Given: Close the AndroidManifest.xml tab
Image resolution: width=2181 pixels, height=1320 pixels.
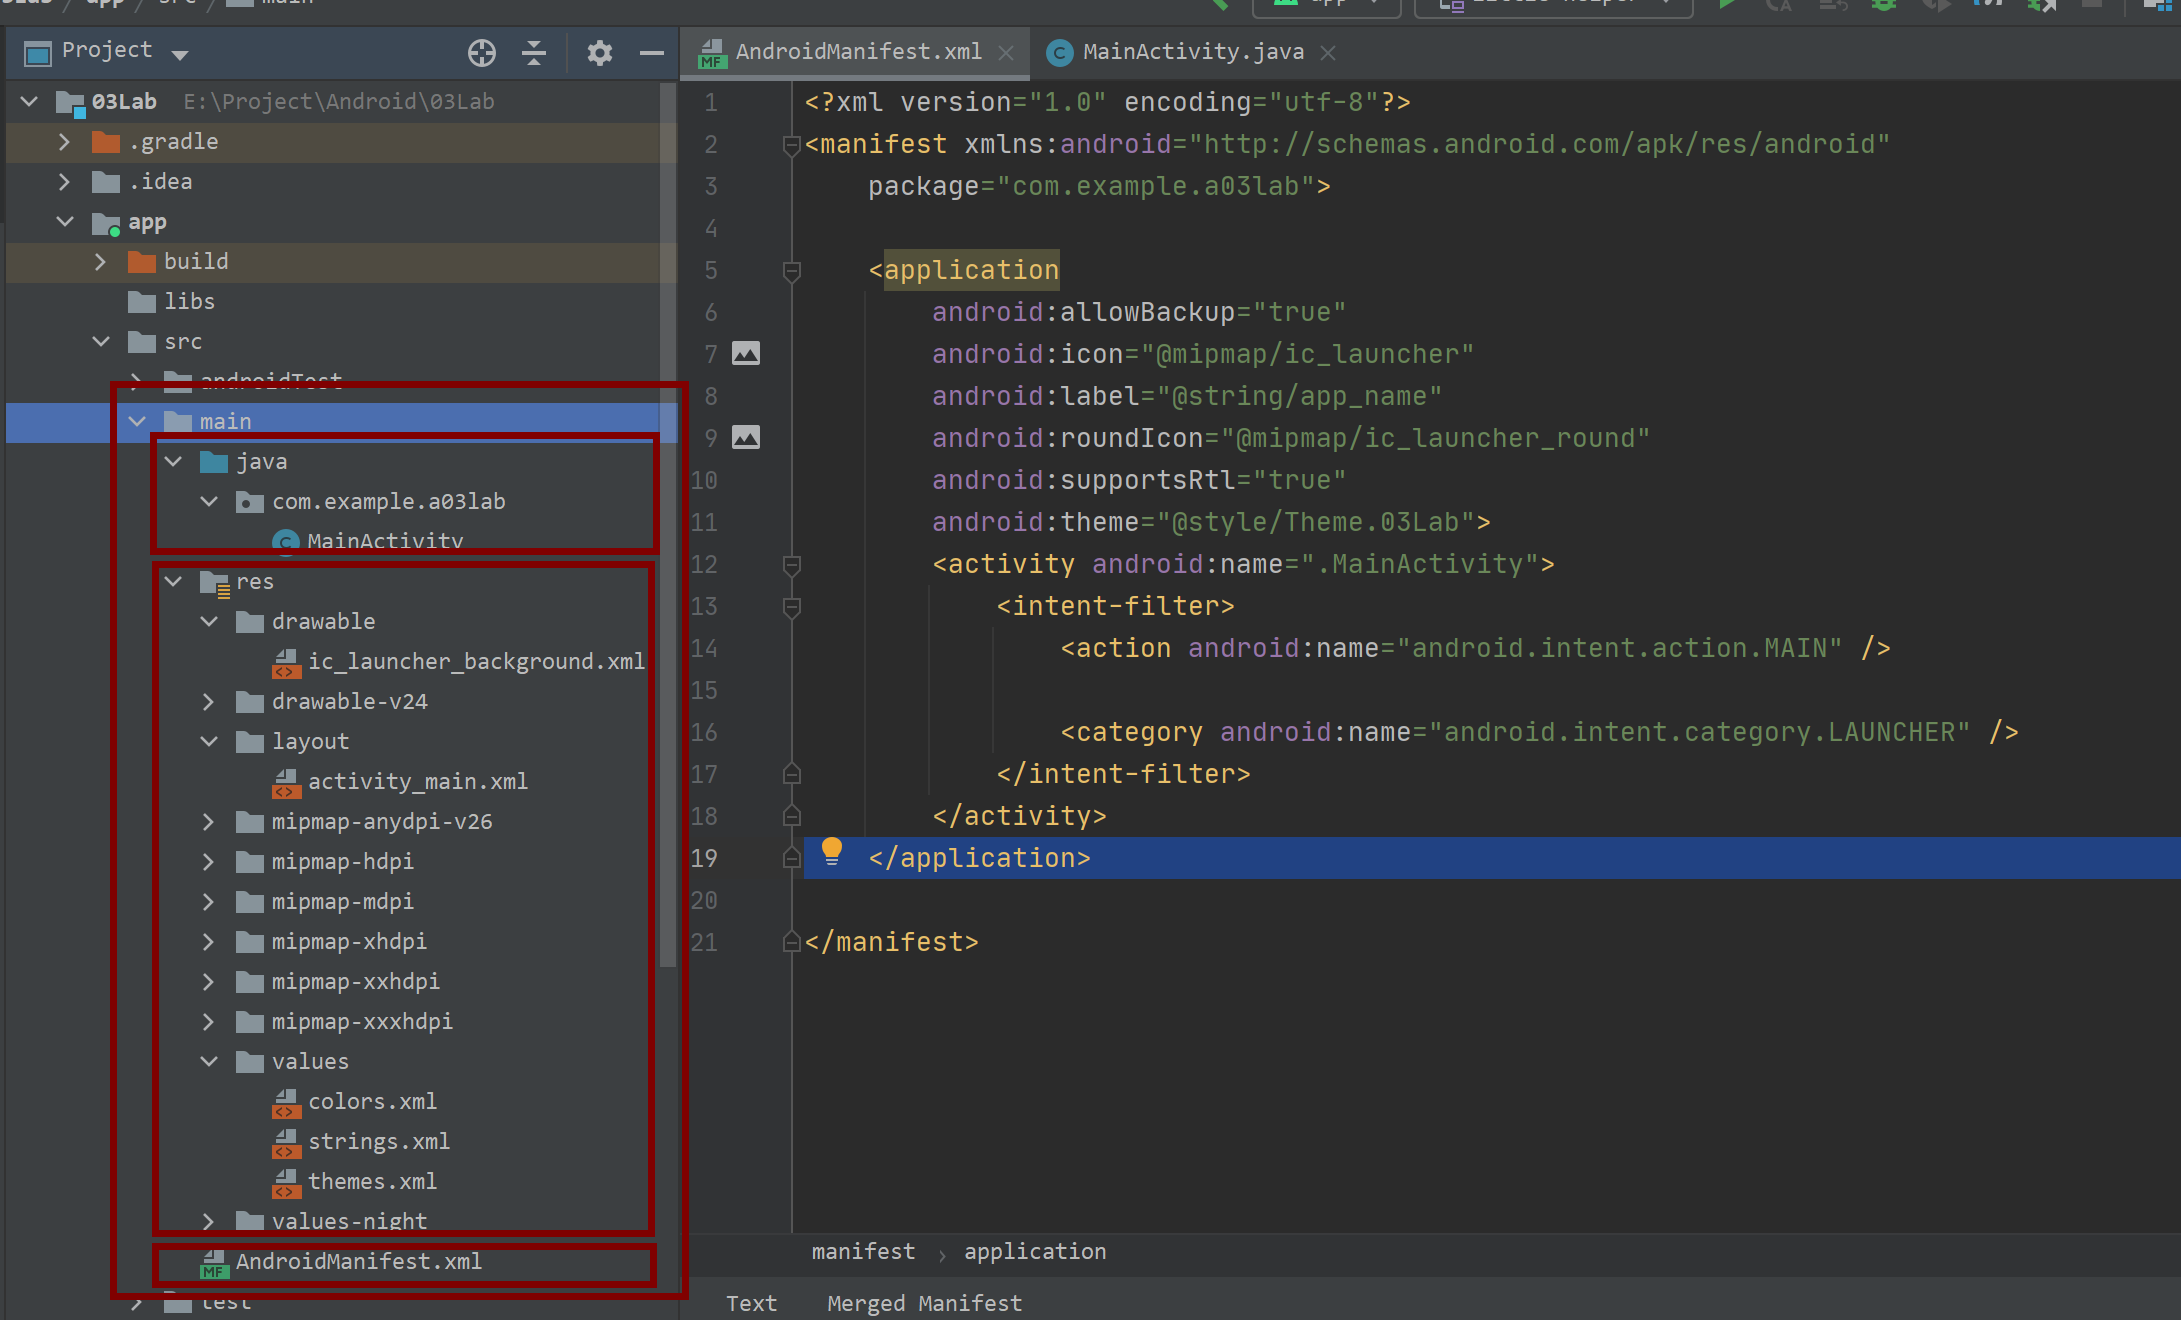Looking at the screenshot, I should point(1006,53).
